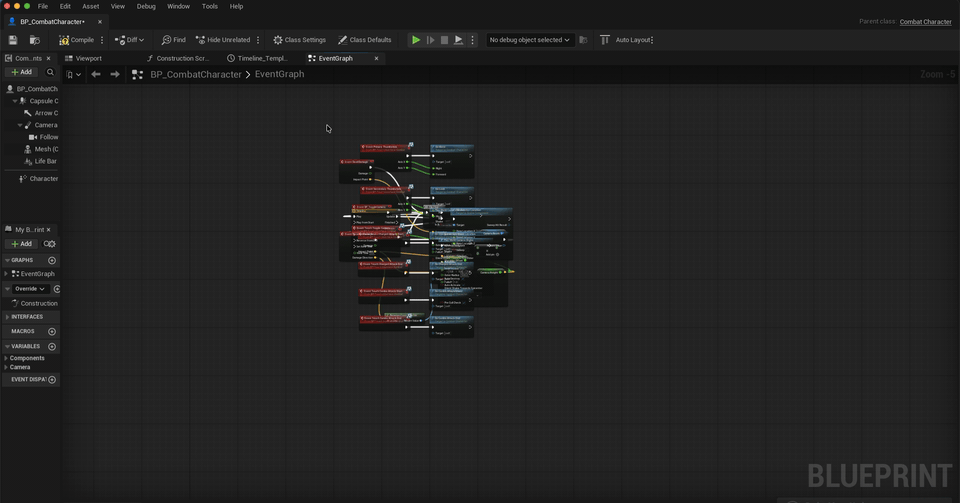Add new event dispatcher with plus icon
This screenshot has height=503, width=960.
pos(52,379)
